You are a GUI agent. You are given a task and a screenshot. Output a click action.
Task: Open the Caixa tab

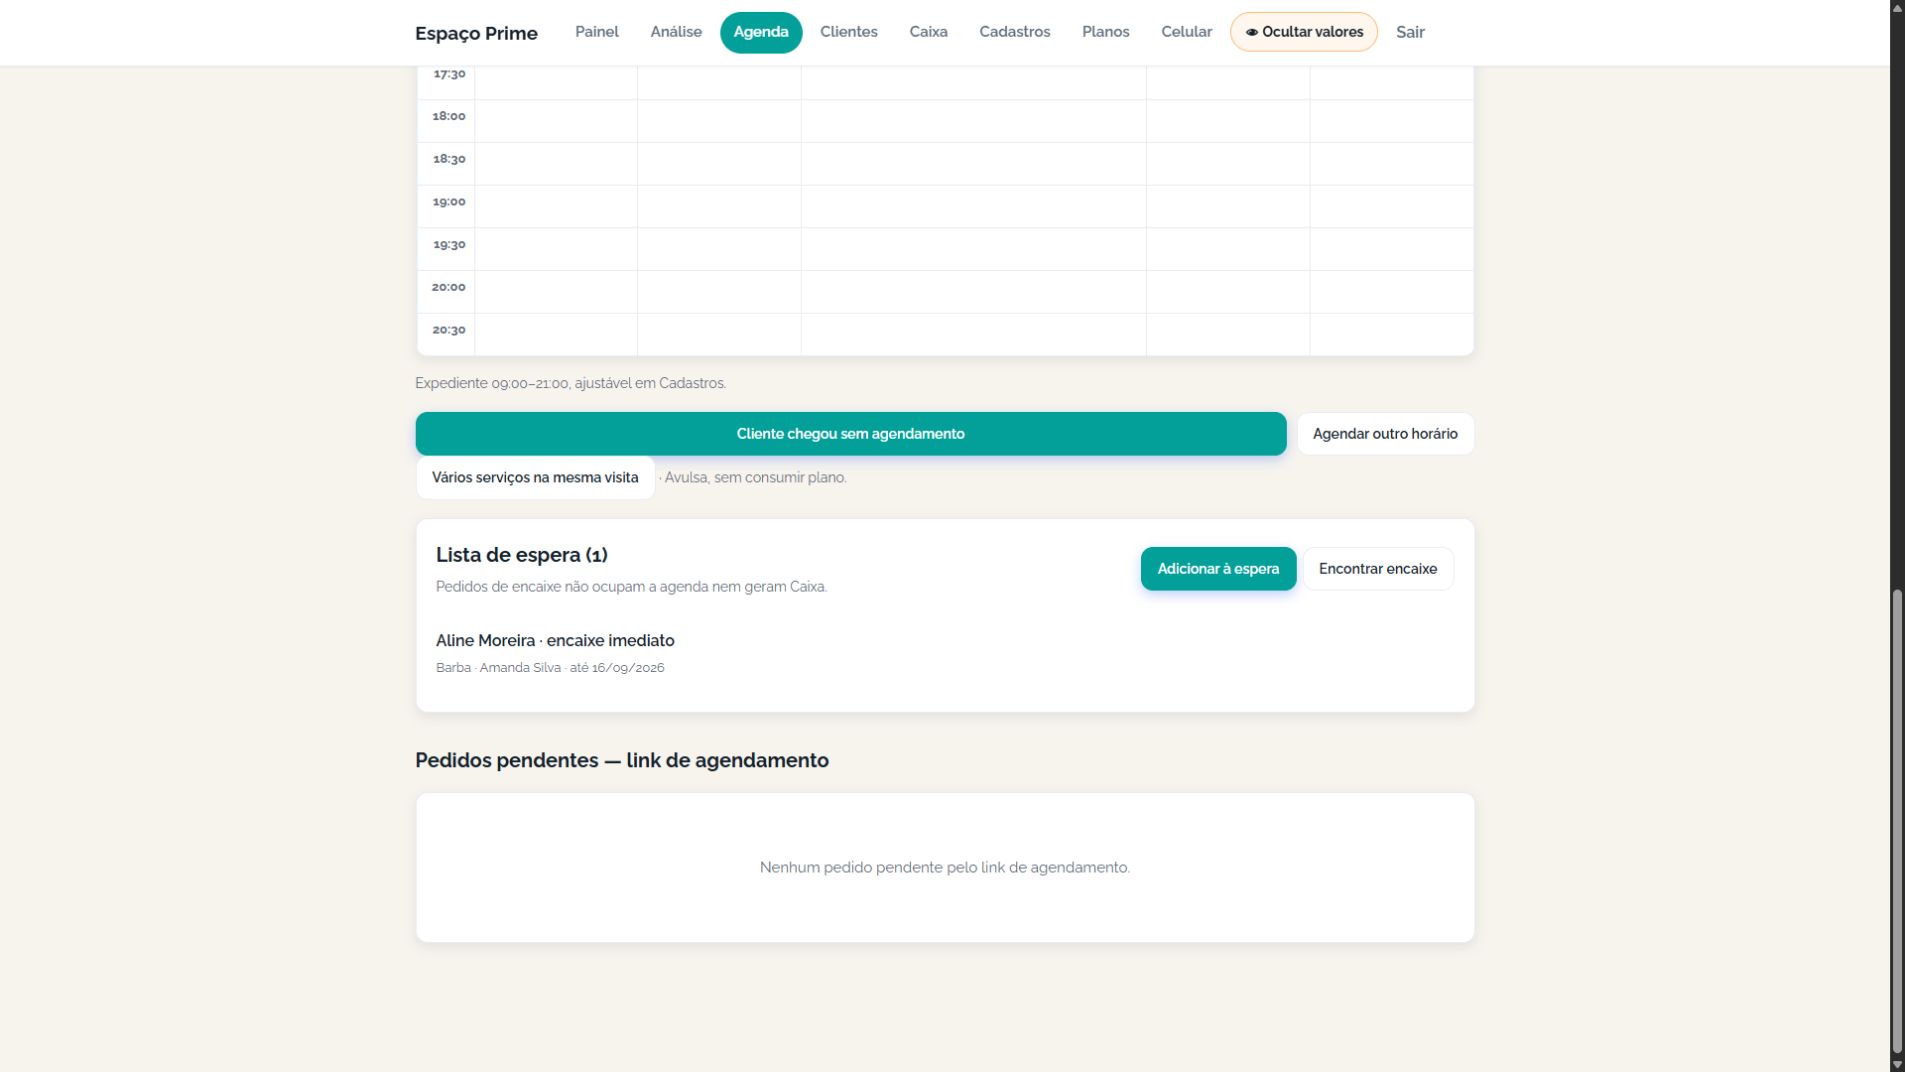point(928,32)
